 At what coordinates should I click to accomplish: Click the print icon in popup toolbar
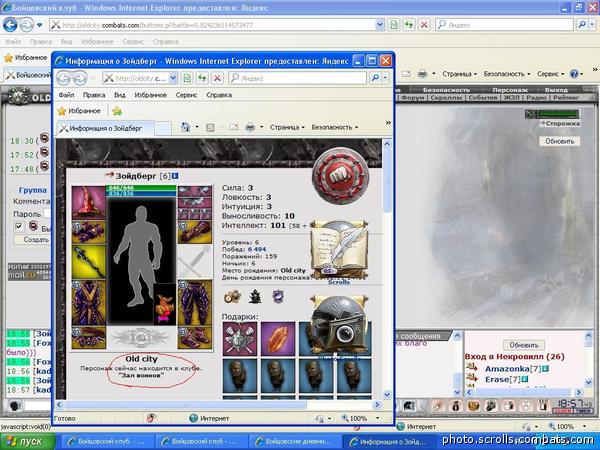coord(250,127)
